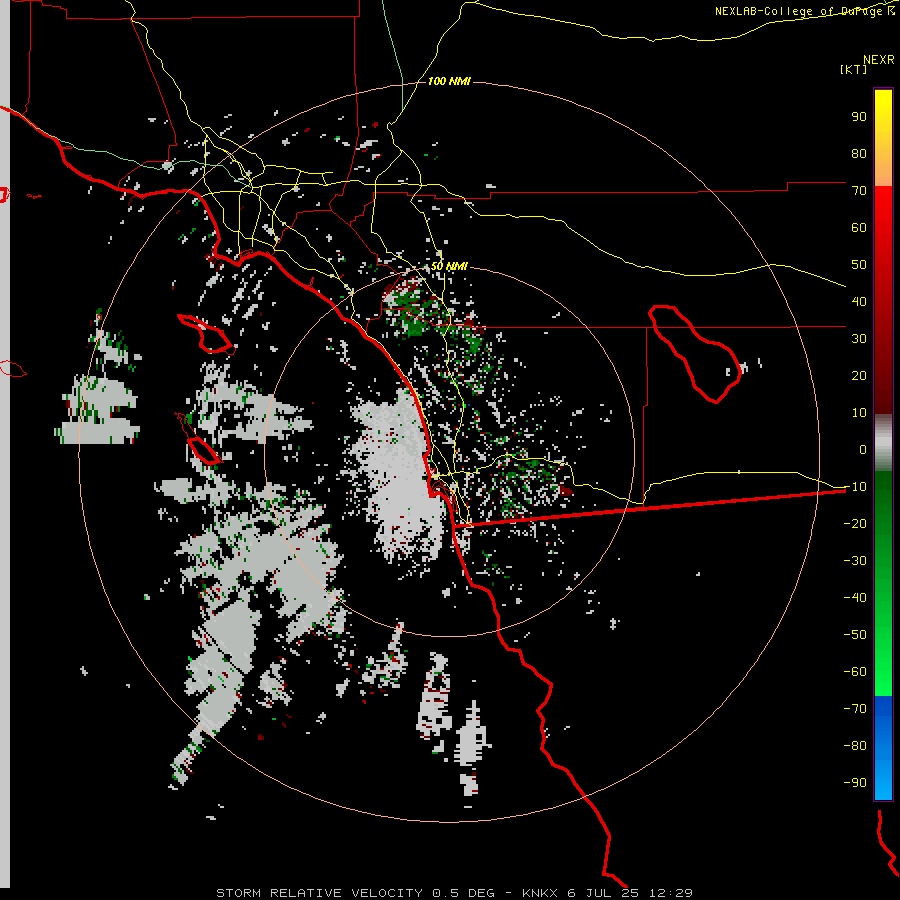The image size is (900, 900).
Task: Click the "100 NMI" range ring label
Action: click(x=449, y=82)
